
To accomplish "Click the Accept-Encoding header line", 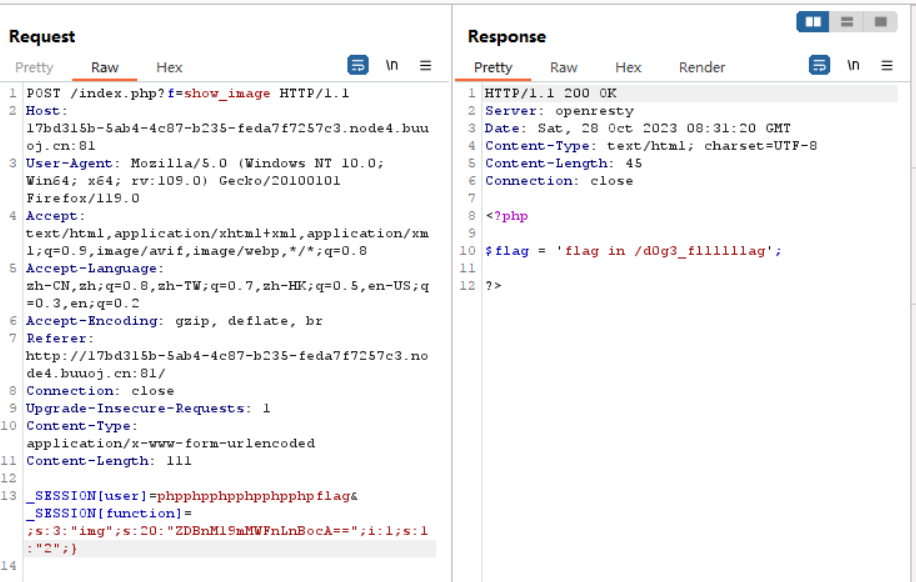I will [174, 321].
